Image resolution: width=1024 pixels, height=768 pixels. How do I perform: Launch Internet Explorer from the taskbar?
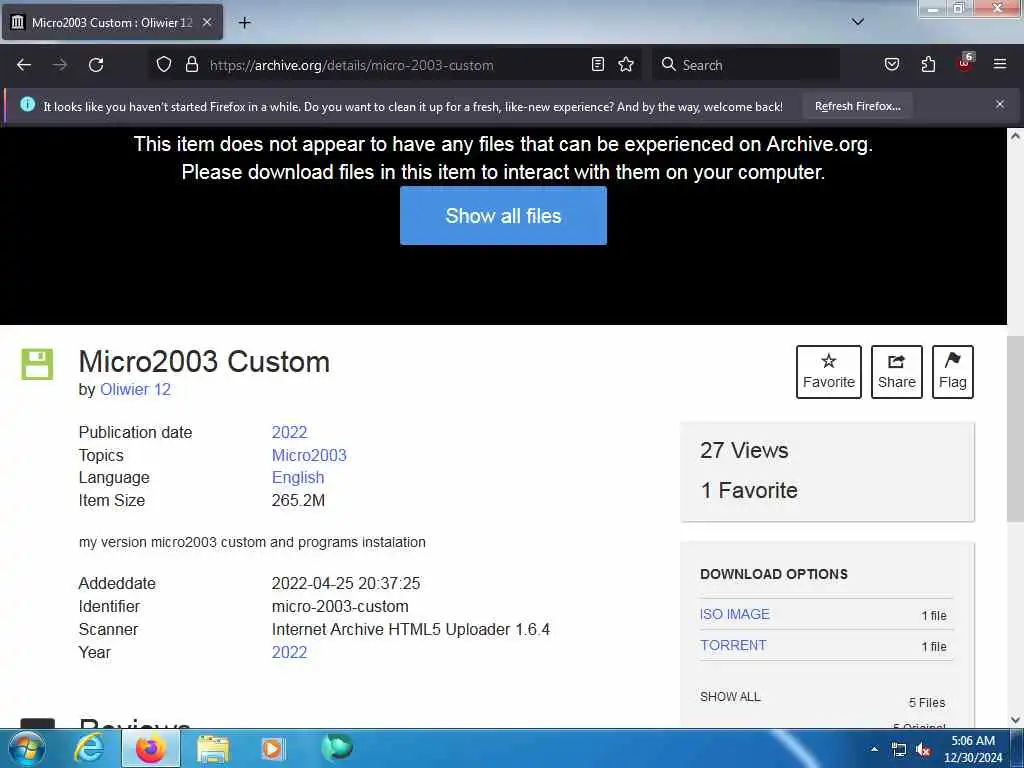point(89,749)
